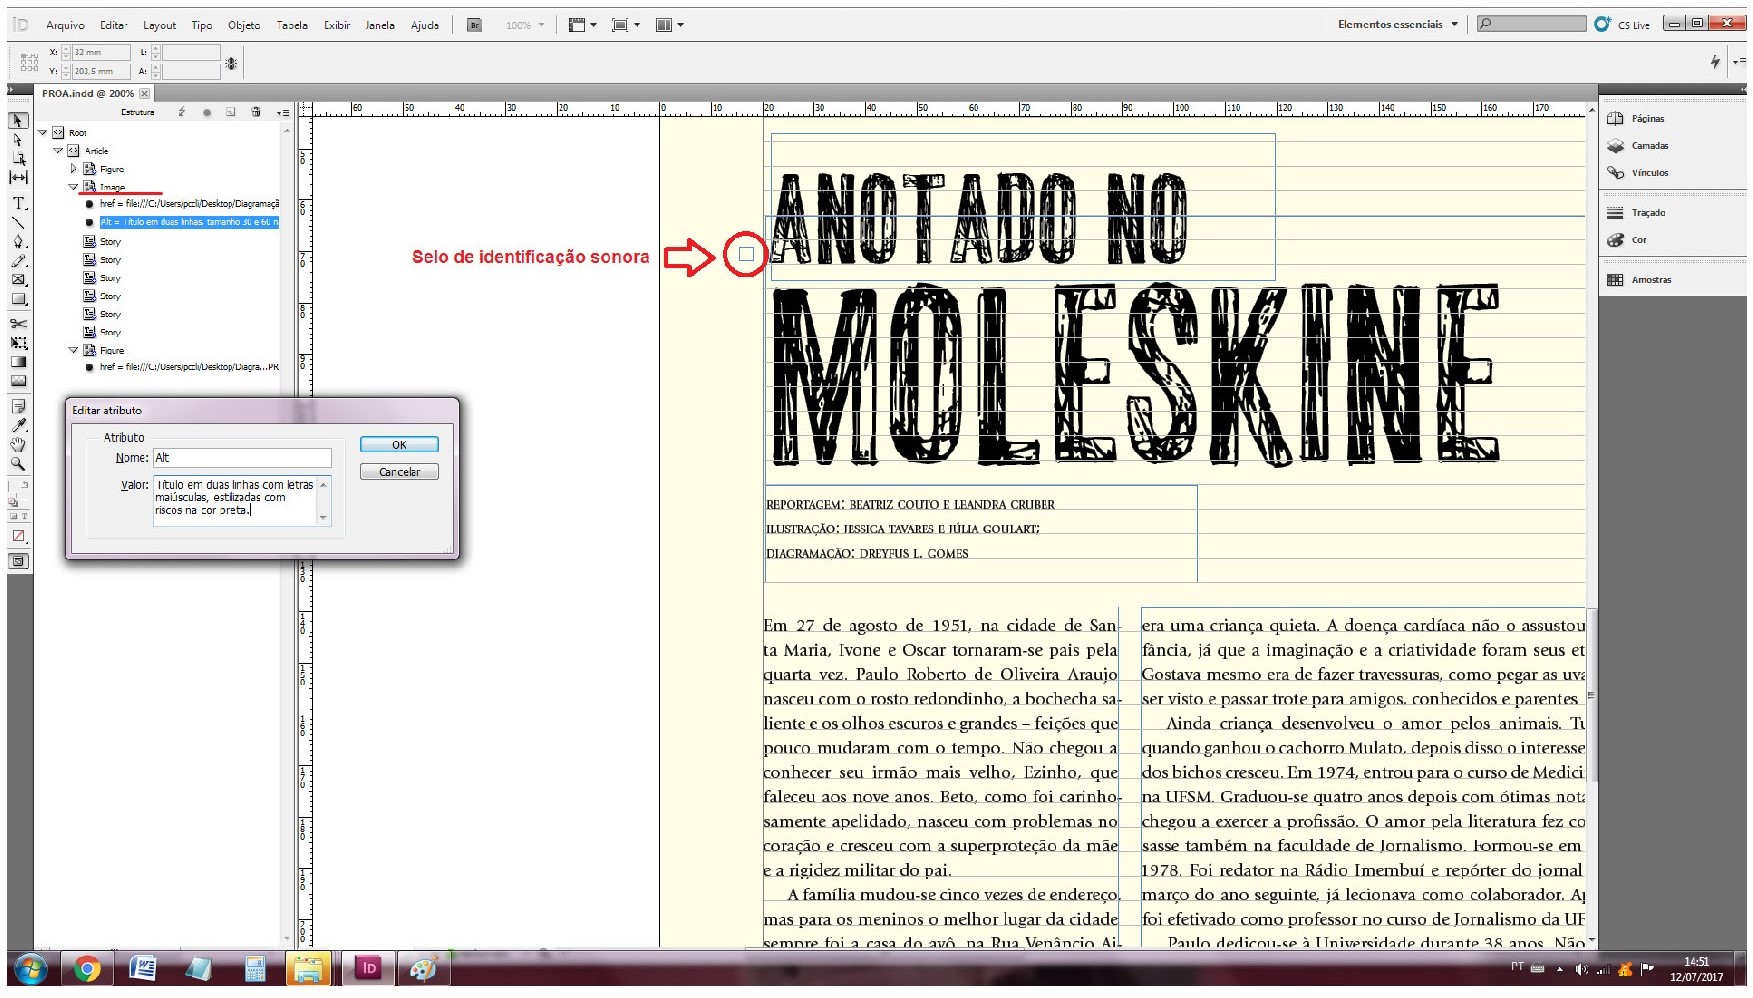This screenshot has height=998, width=1753.
Task: Open Adobe Bridge from the Br icon
Action: click(475, 25)
